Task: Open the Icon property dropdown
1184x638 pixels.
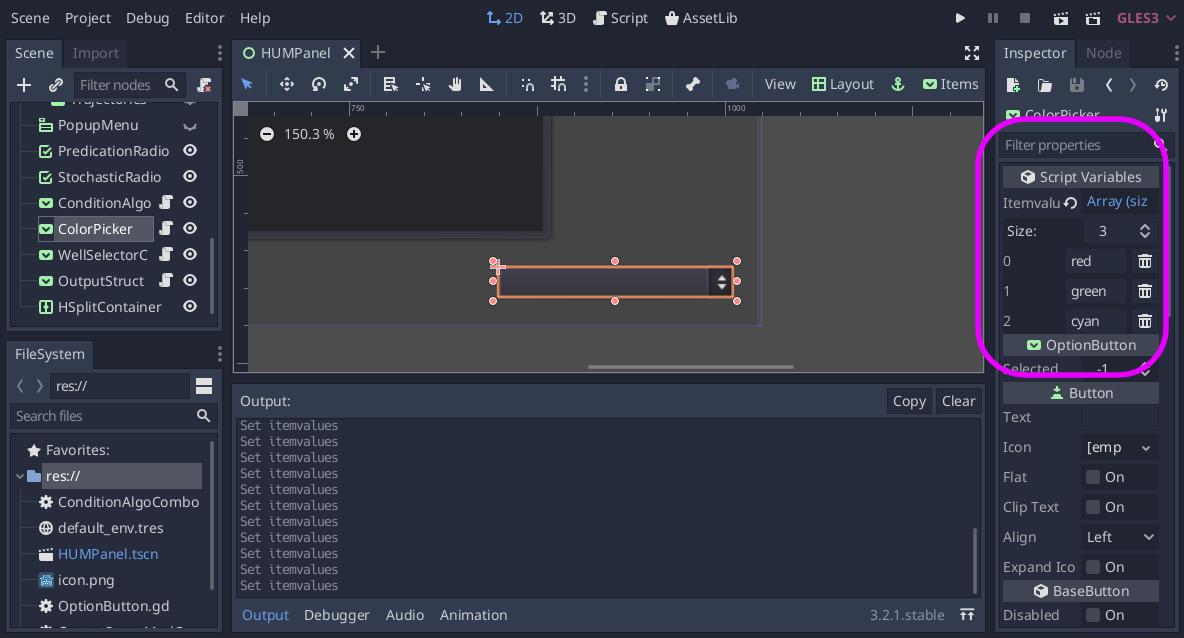Action: 1120,447
